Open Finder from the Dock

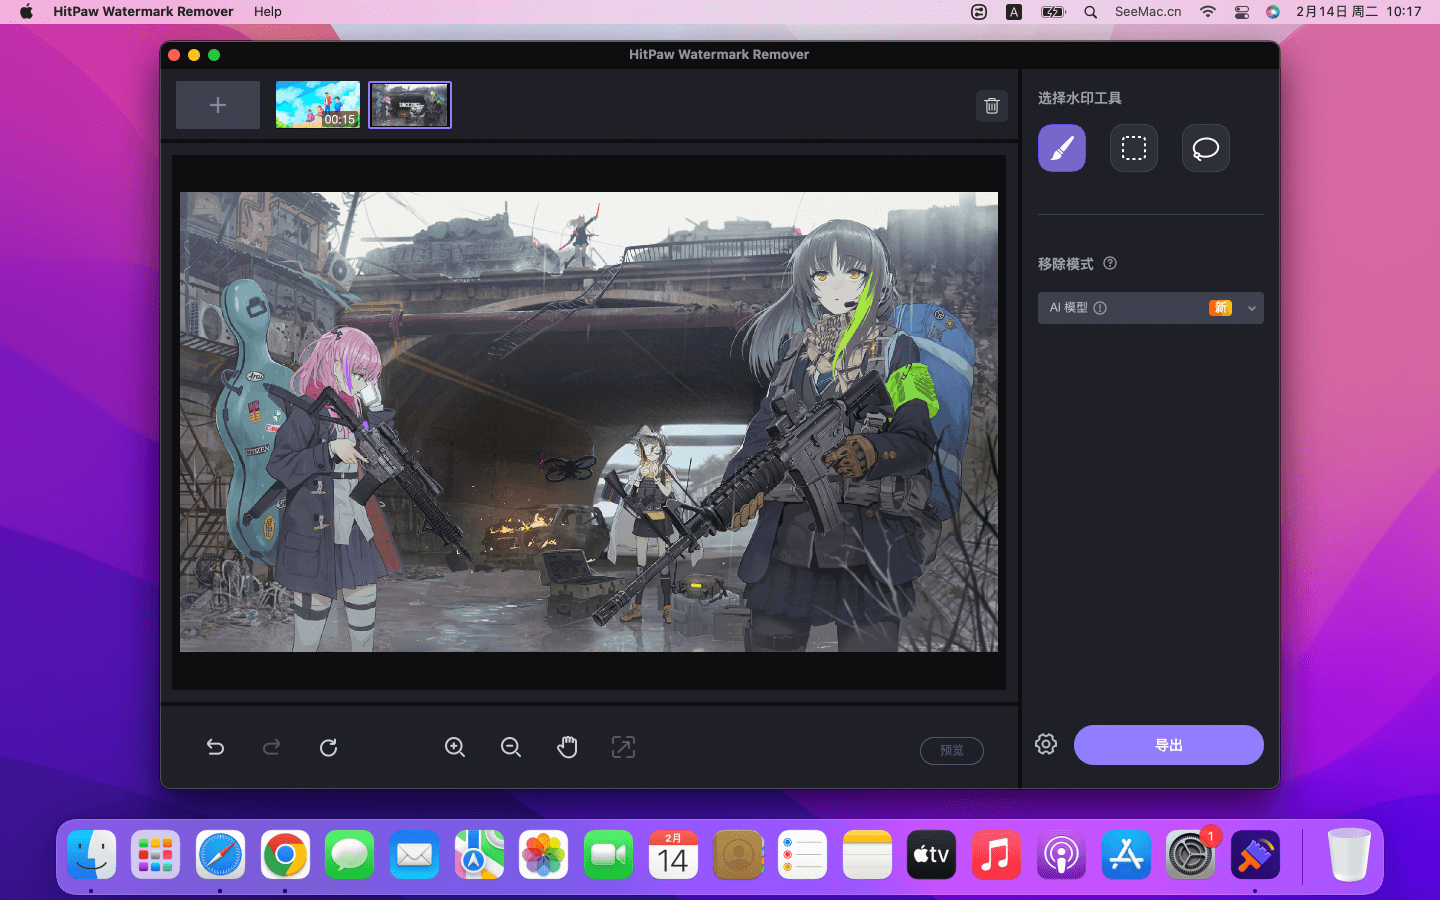point(92,855)
